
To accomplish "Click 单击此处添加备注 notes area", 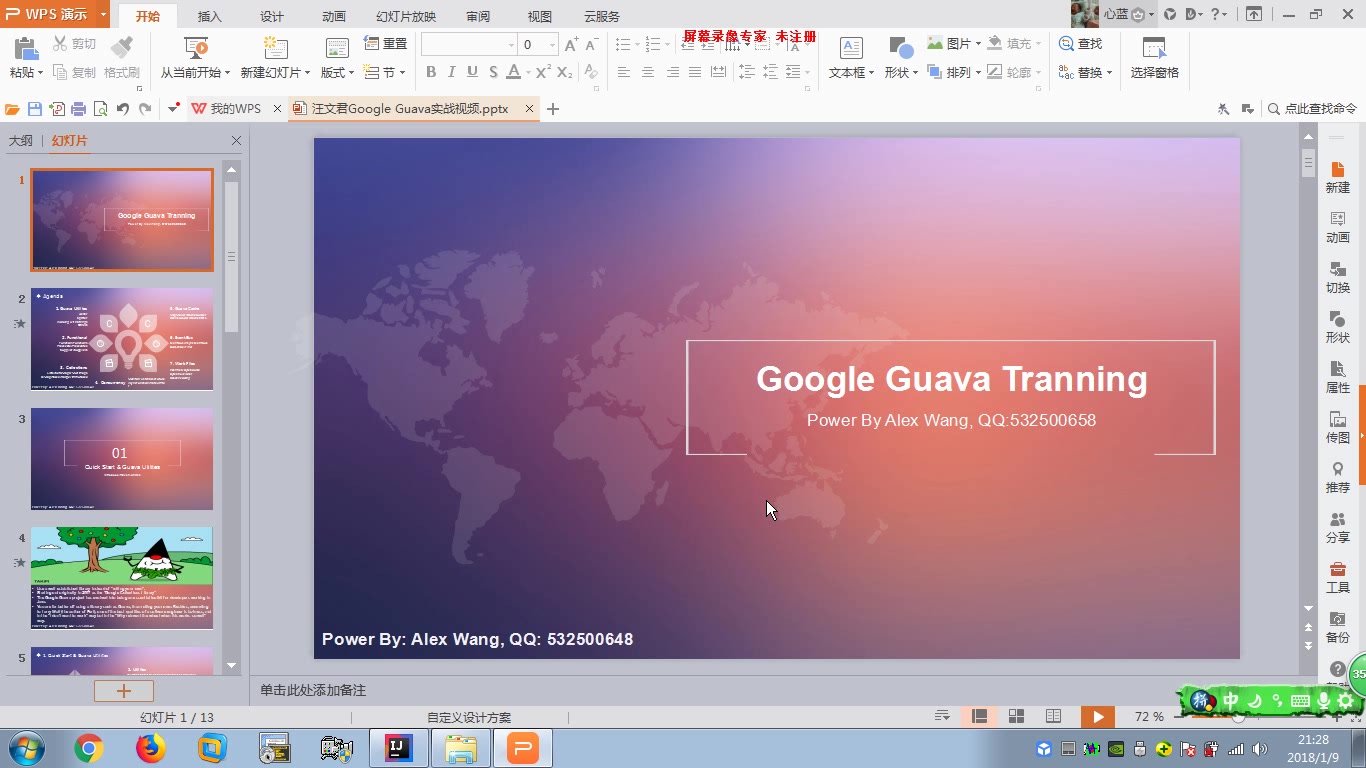I will [313, 690].
